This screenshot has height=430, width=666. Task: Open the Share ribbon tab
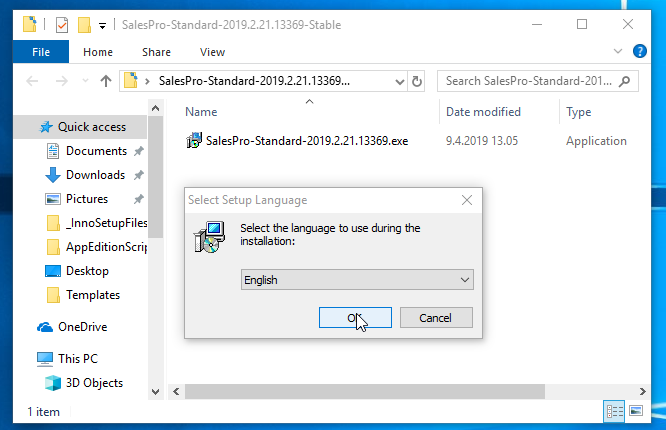point(156,52)
